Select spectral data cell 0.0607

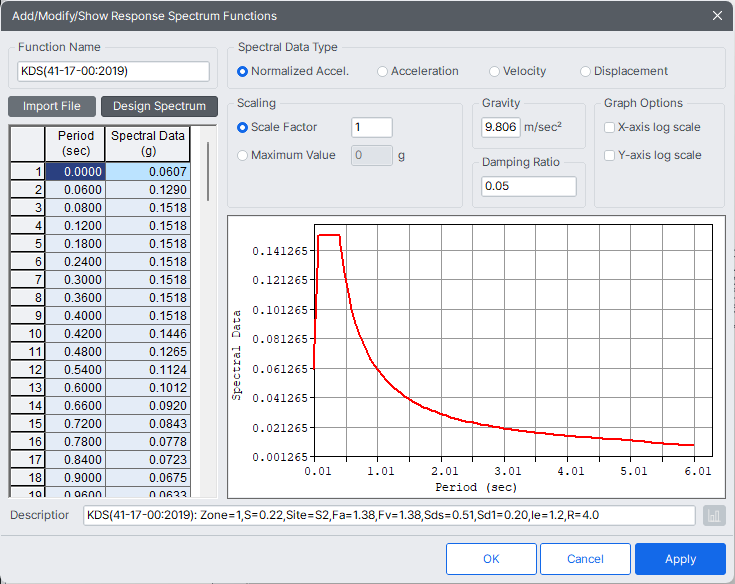148,172
